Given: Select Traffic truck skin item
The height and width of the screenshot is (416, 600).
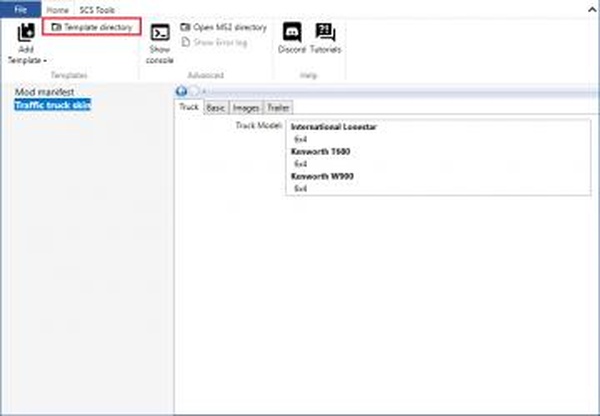Looking at the screenshot, I should [x=53, y=105].
